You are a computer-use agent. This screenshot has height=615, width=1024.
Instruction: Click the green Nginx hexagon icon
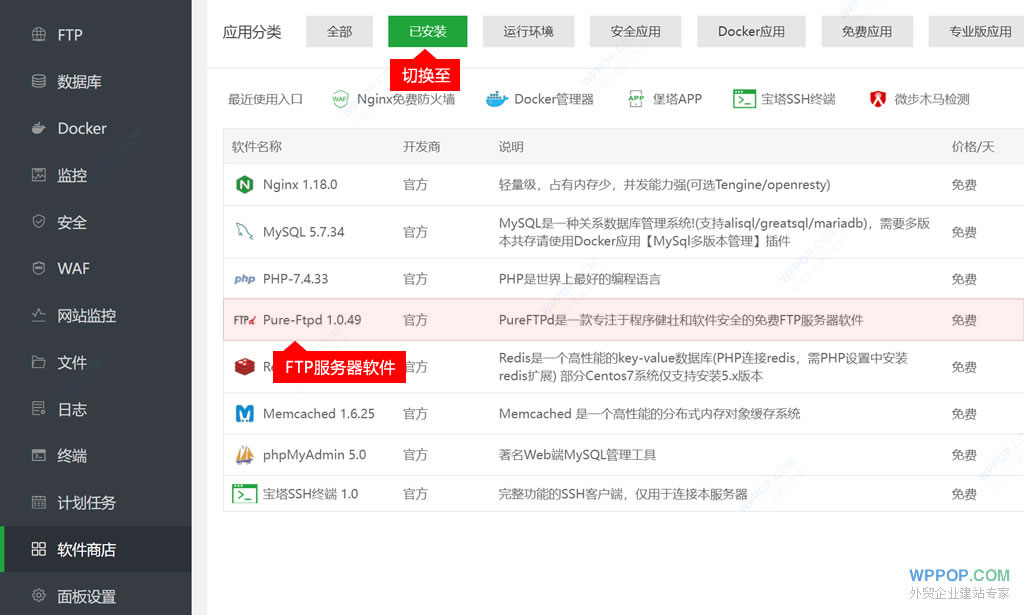(x=244, y=185)
